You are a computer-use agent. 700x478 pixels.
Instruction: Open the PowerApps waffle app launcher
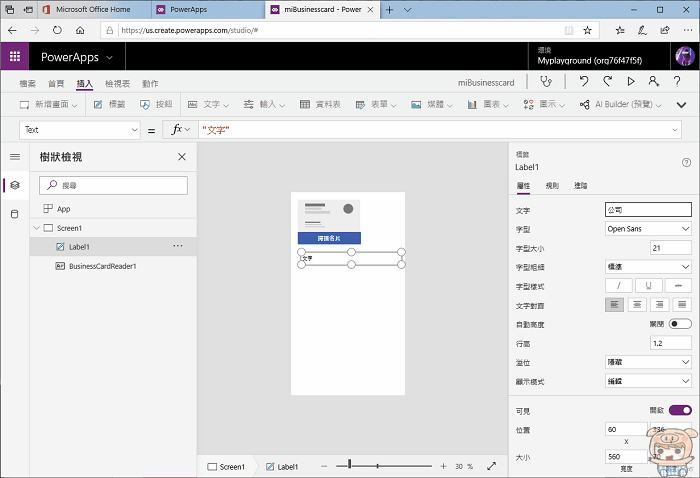click(15, 57)
